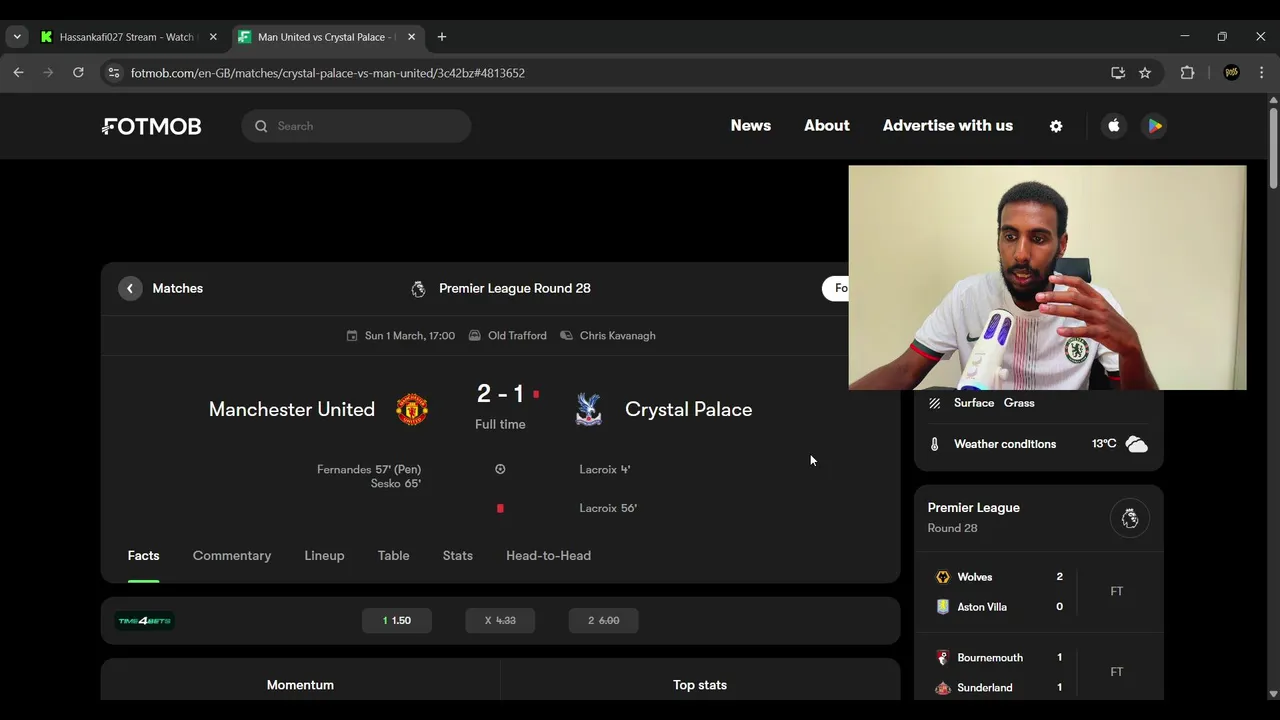Click the FotMob search field
1280x720 pixels.
[x=356, y=126]
